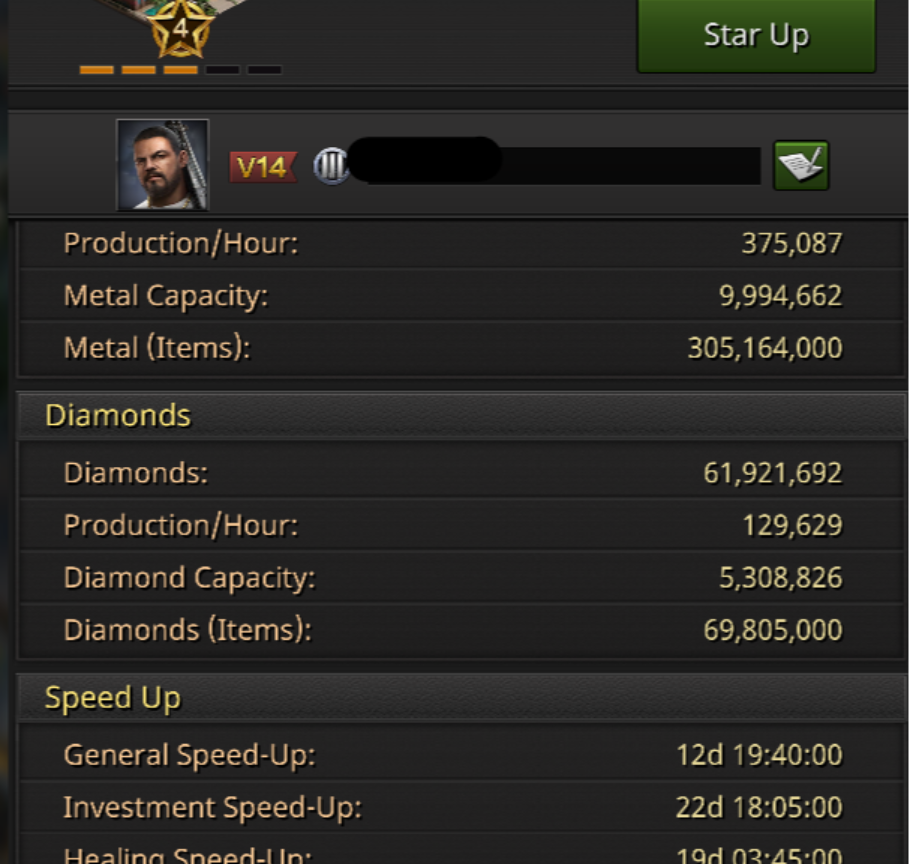910x864 pixels.
Task: Click the Diamond Capacity row
Action: click(453, 578)
